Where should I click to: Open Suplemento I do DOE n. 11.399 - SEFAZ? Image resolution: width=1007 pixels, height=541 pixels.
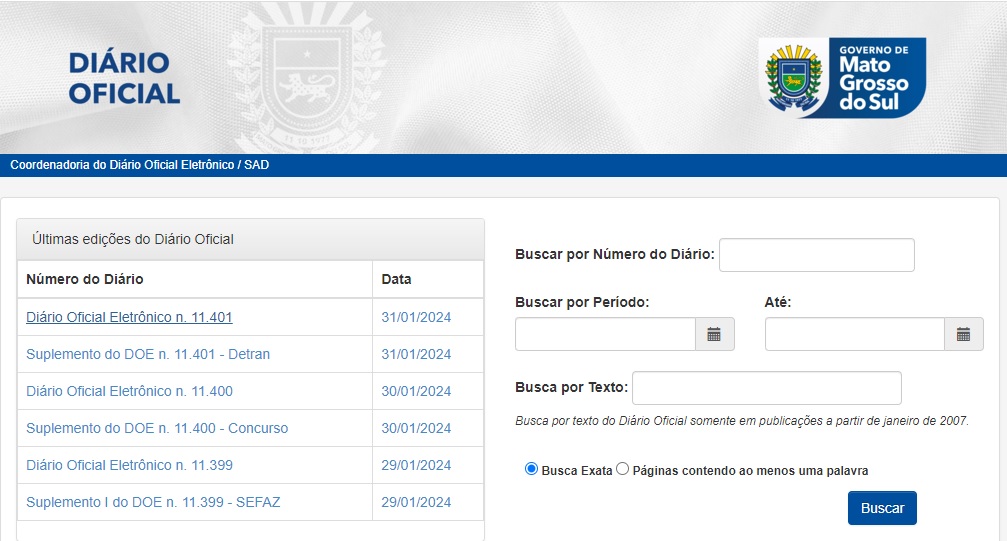(x=153, y=502)
